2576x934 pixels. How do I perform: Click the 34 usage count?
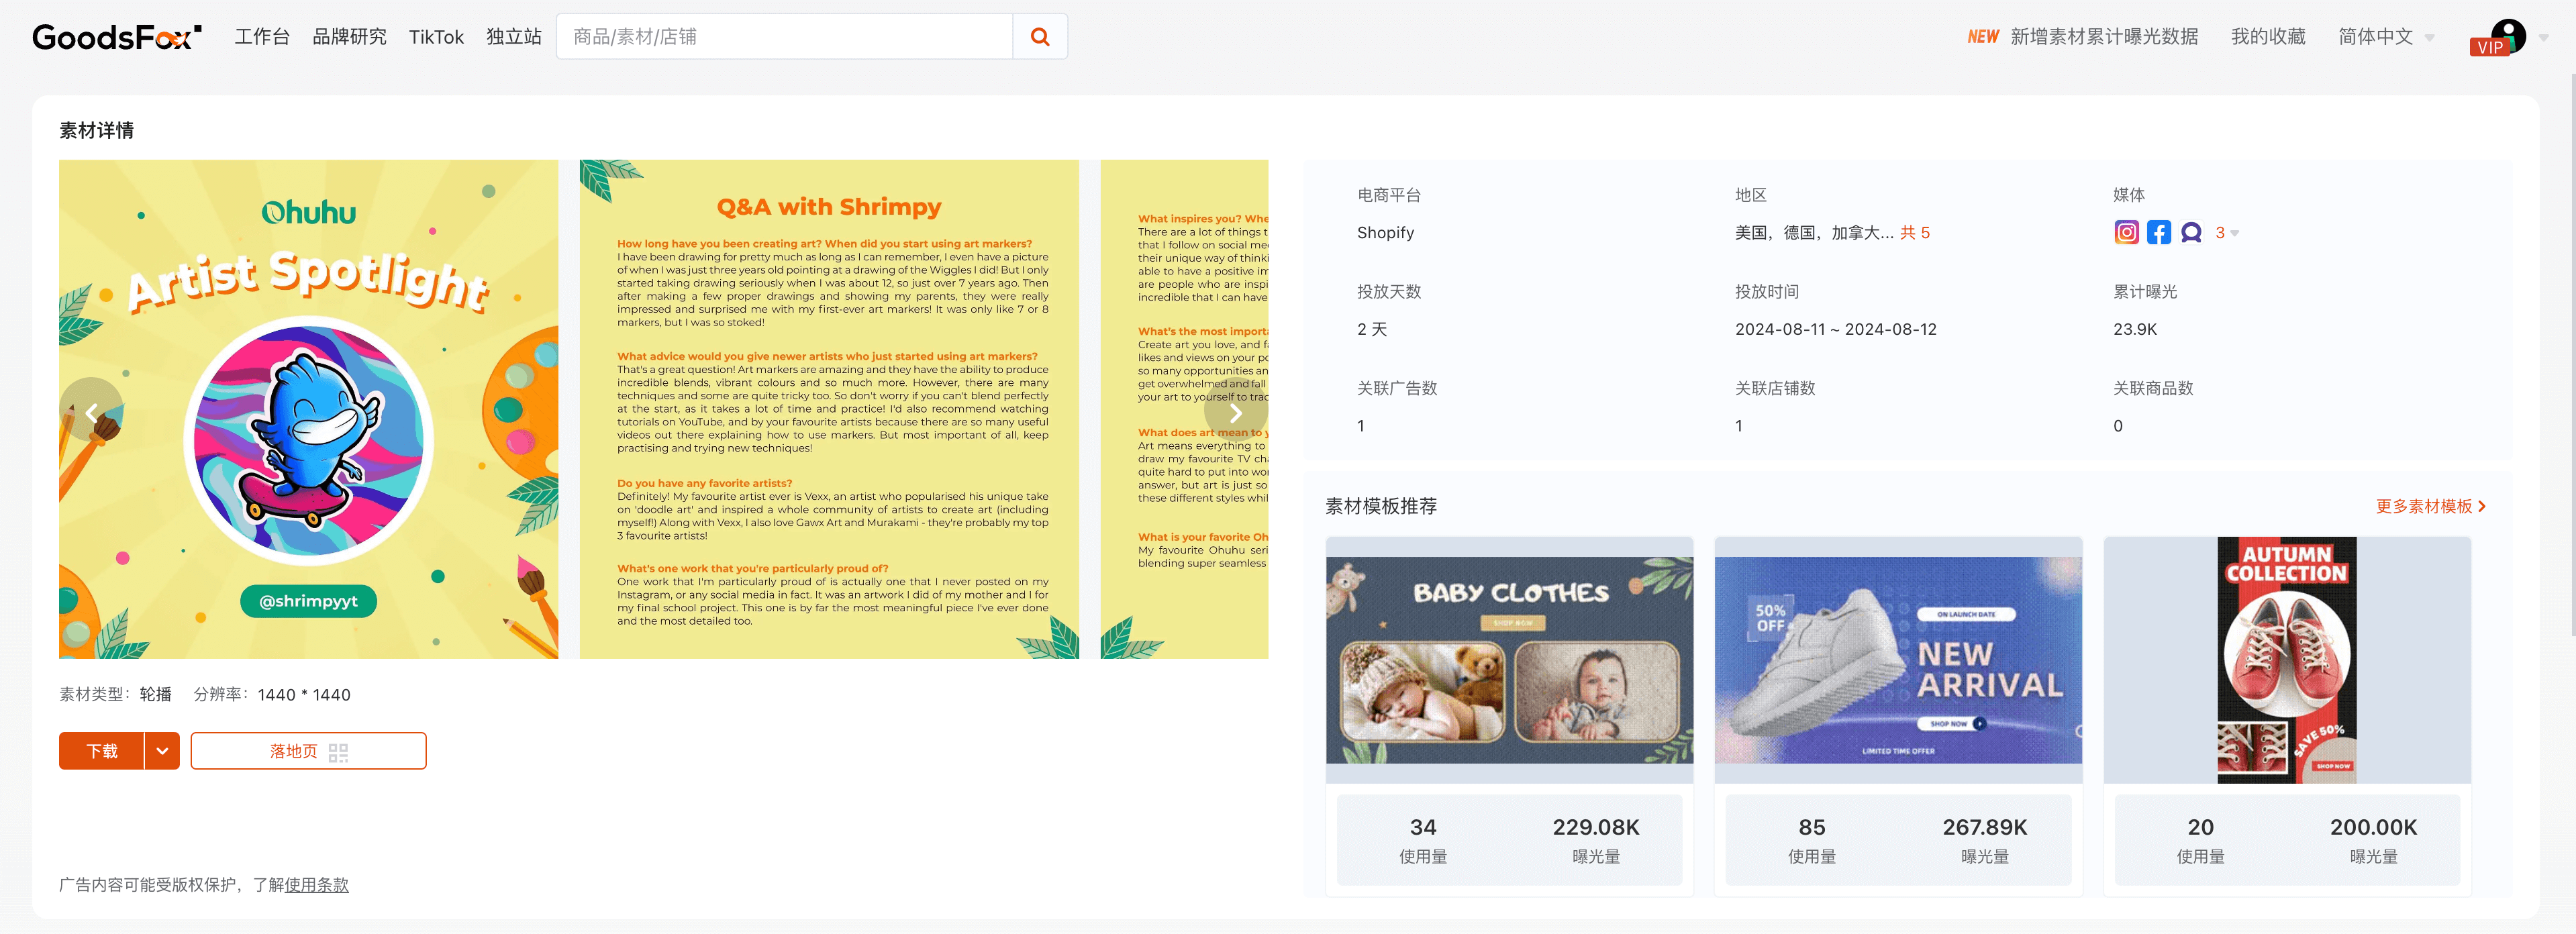pos(1423,827)
